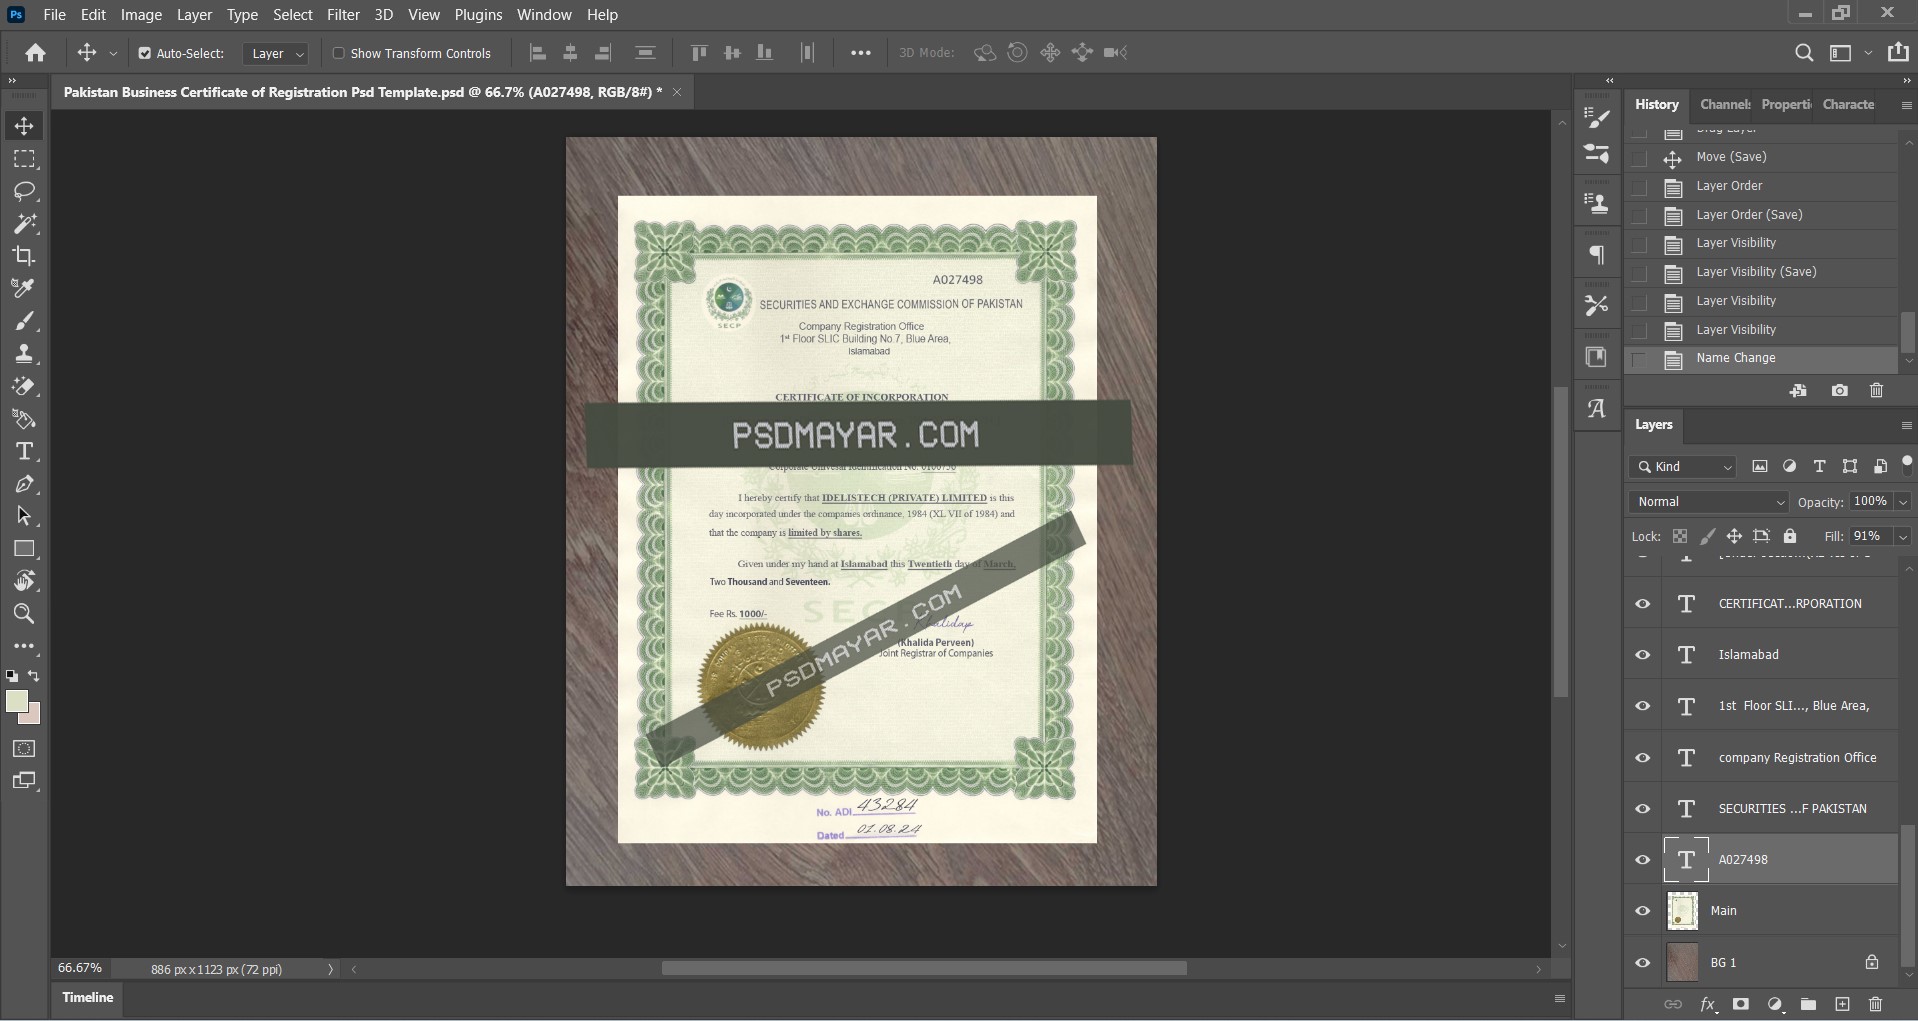
Task: Select the Move tool
Action: 24,126
